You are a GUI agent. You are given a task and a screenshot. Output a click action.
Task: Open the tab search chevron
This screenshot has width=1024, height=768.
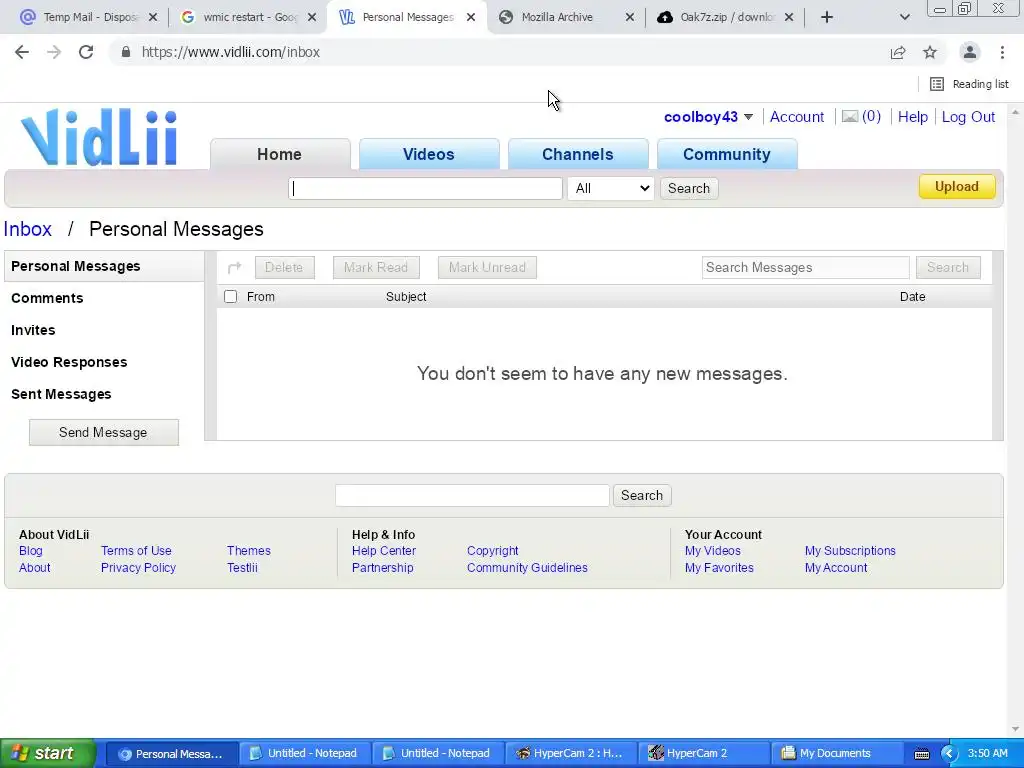(904, 17)
